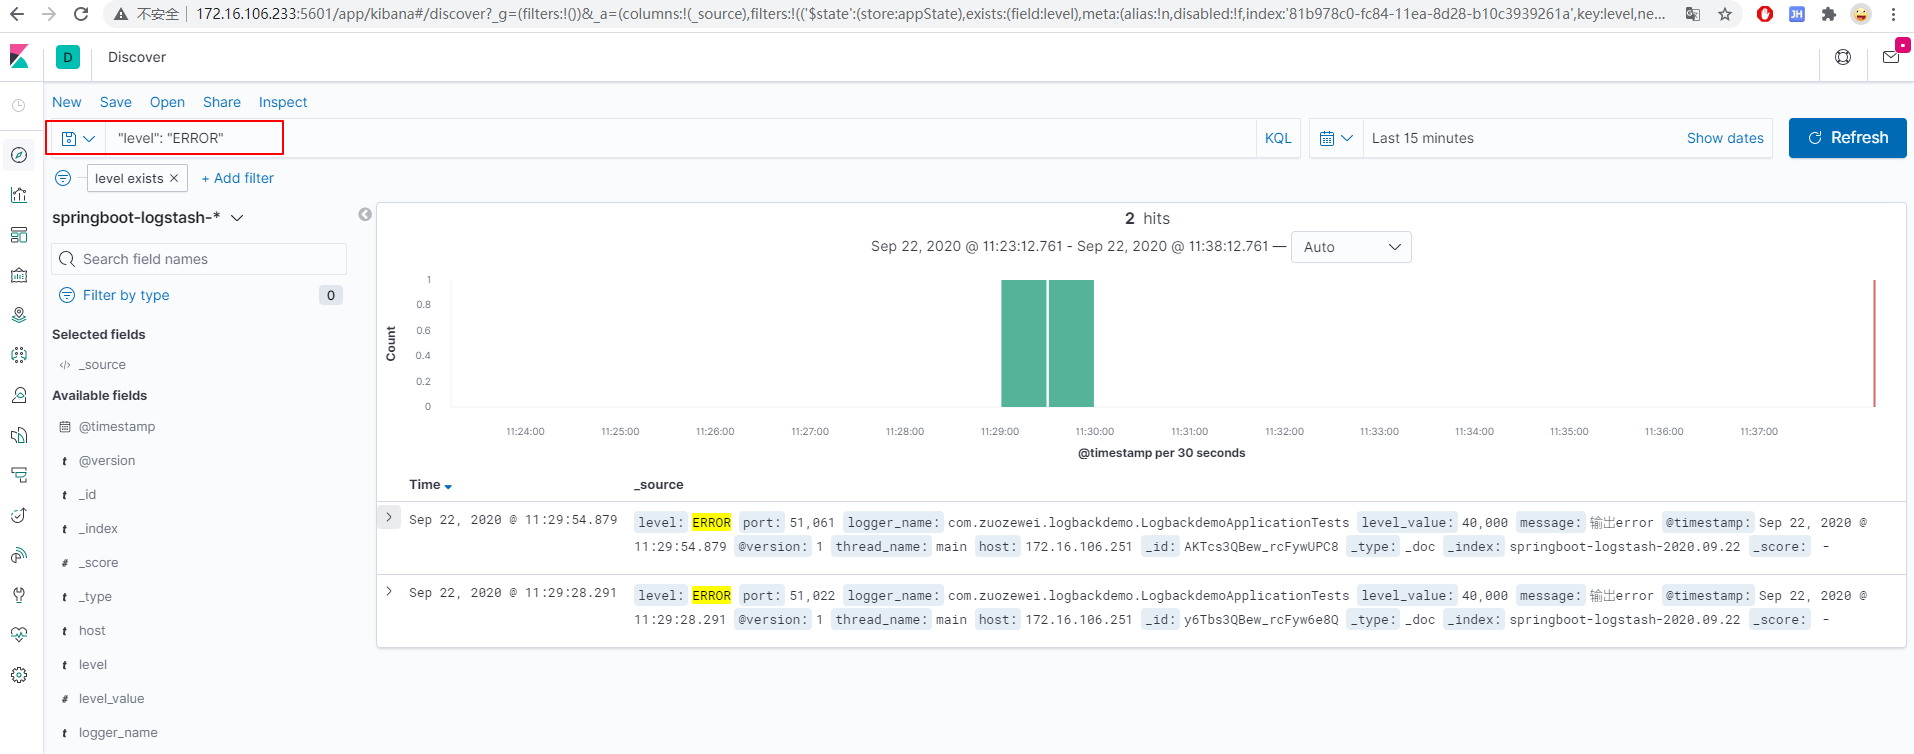Select the _source selected field
Image resolution: width=1914 pixels, height=754 pixels.
102,365
